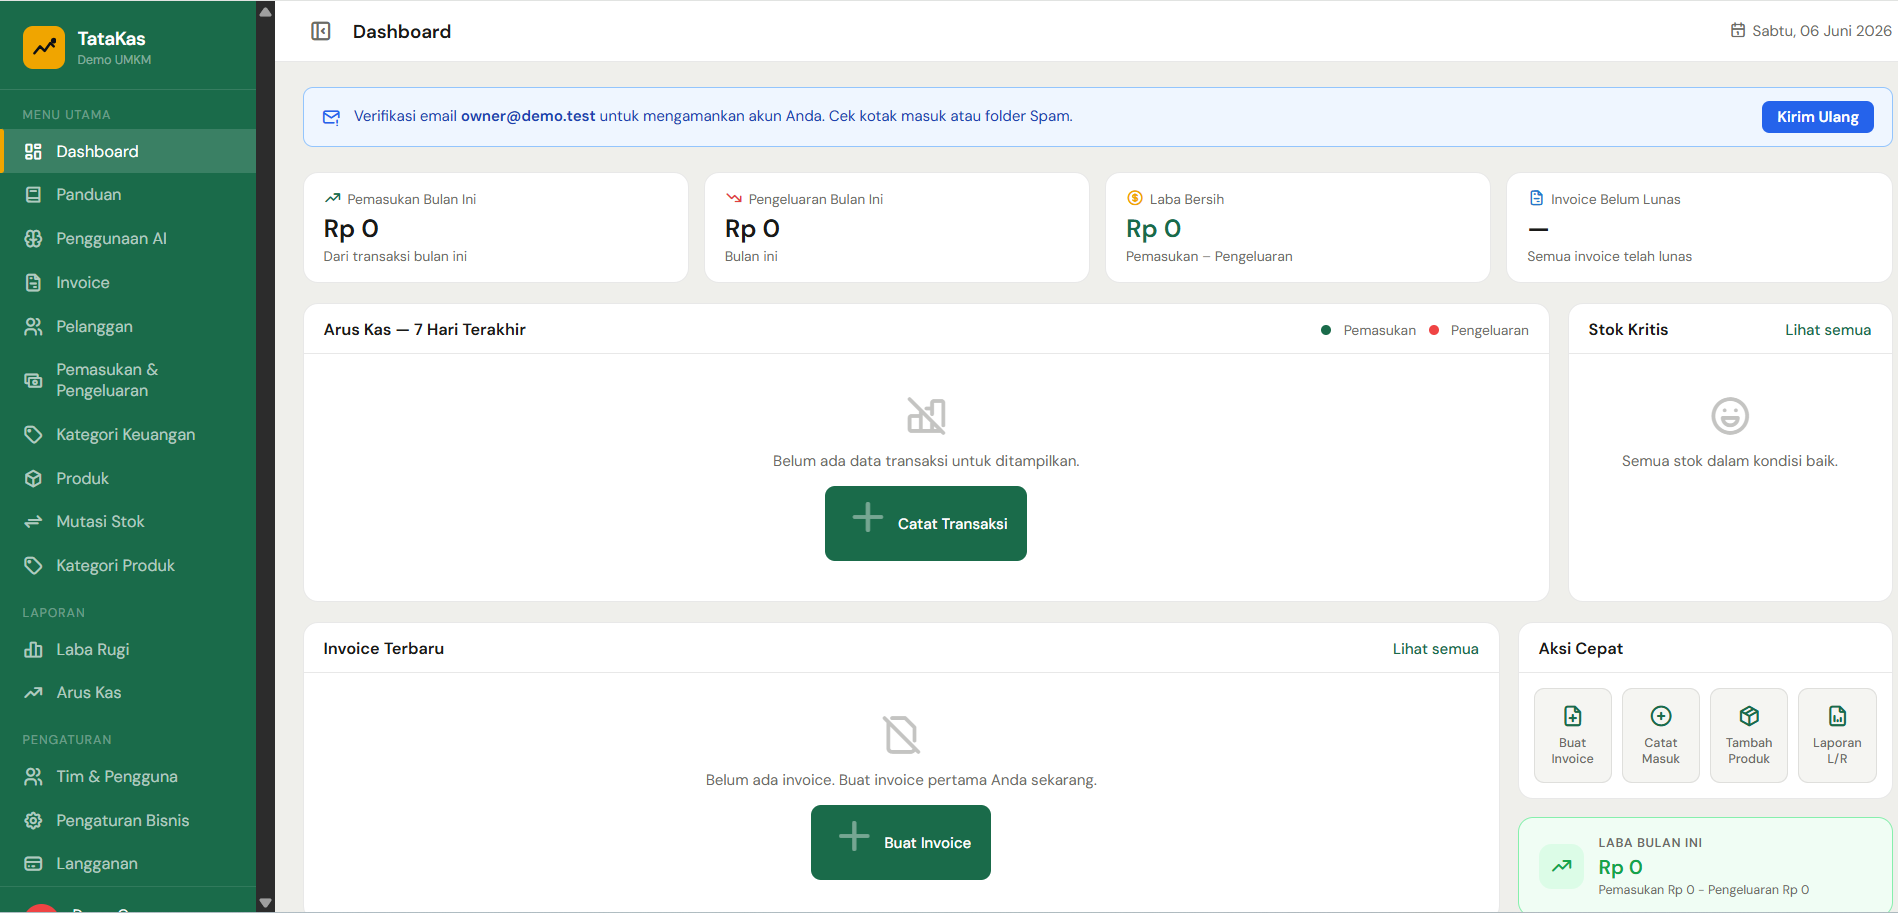Click the Produk box icon in sidebar
This screenshot has height=913, width=1898.
point(33,478)
